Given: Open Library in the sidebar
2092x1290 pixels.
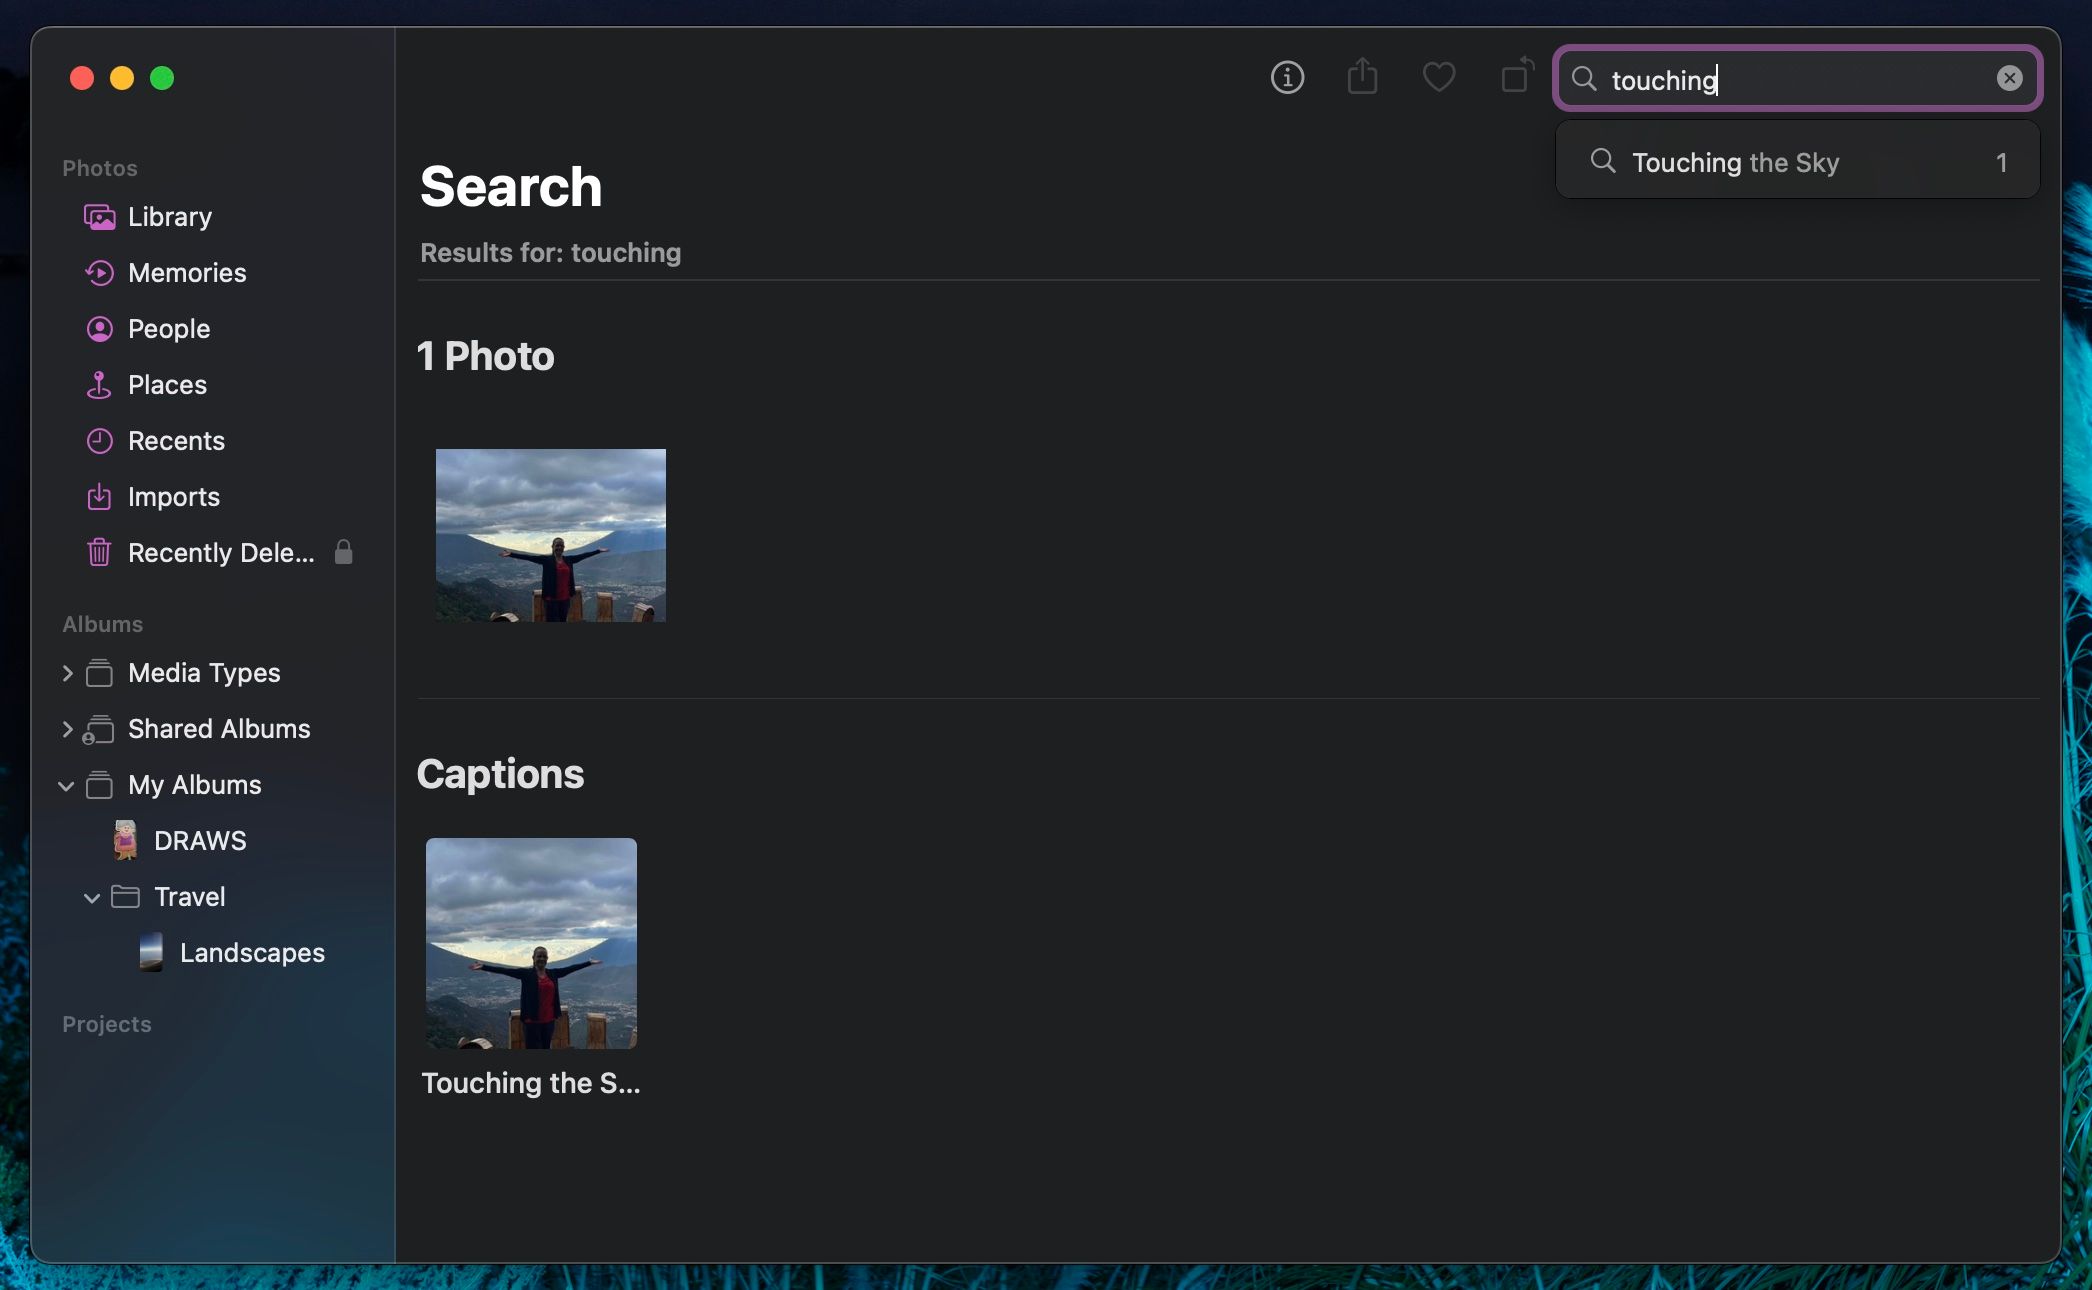Looking at the screenshot, I should (169, 217).
